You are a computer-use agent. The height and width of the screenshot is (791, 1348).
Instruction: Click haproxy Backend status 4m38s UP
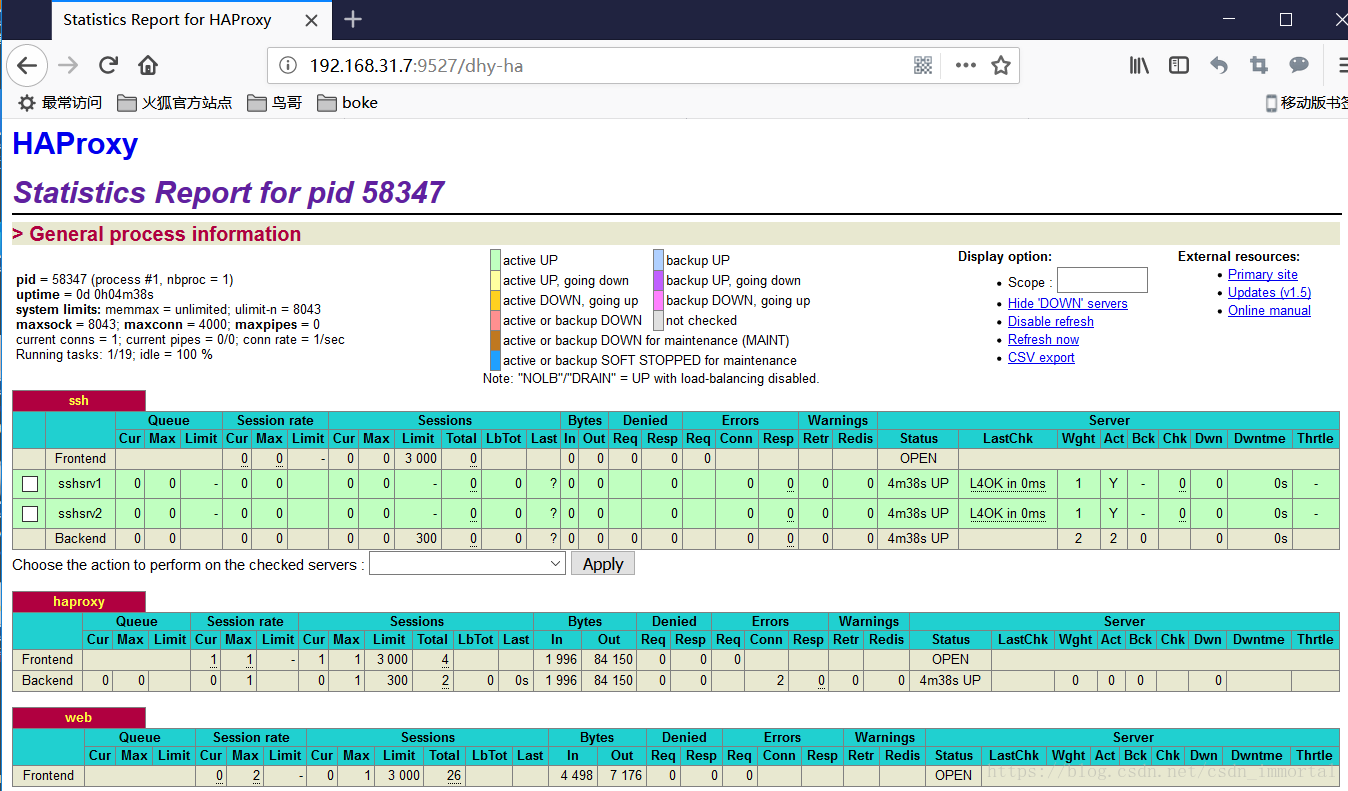pos(950,681)
